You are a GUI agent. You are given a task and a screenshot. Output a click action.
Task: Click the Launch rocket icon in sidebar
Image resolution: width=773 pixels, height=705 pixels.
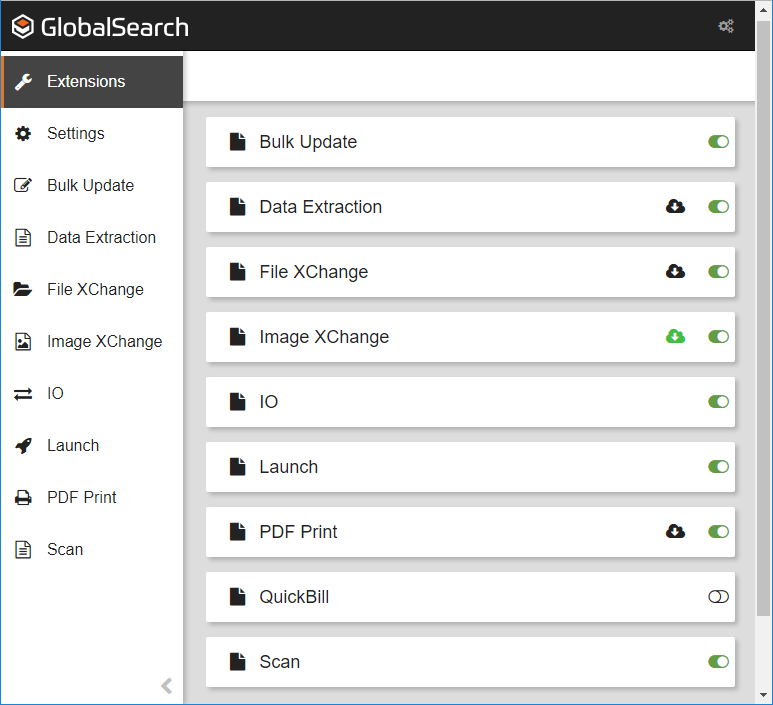coord(23,446)
